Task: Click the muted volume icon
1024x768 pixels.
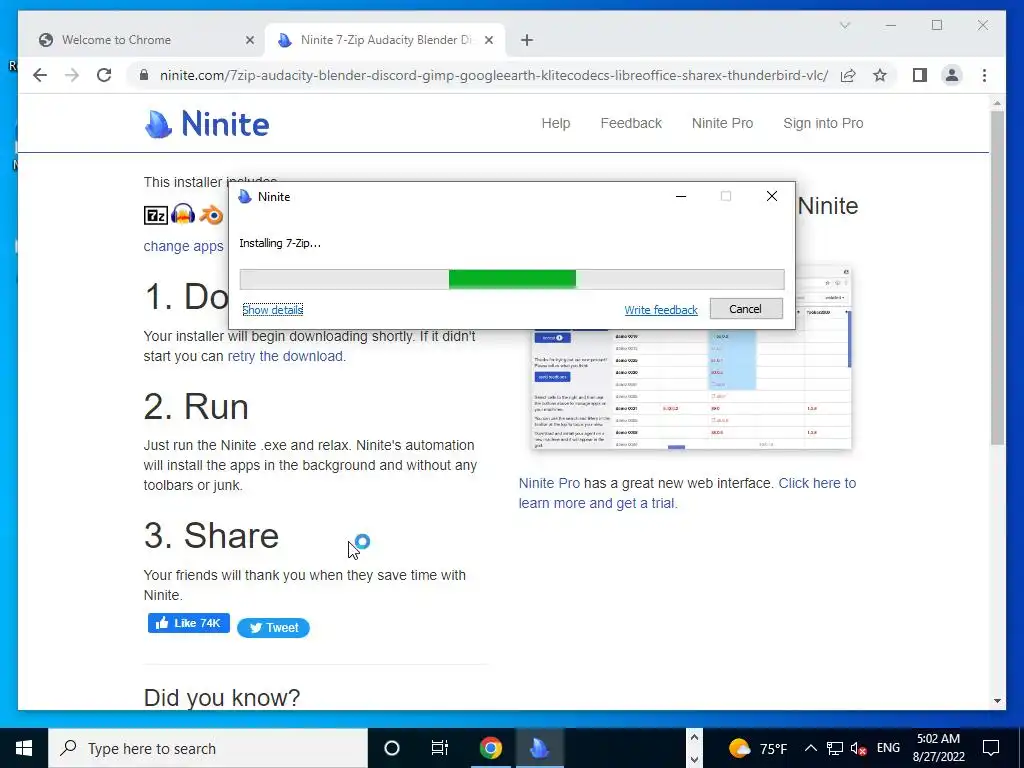Action: pos(858,748)
